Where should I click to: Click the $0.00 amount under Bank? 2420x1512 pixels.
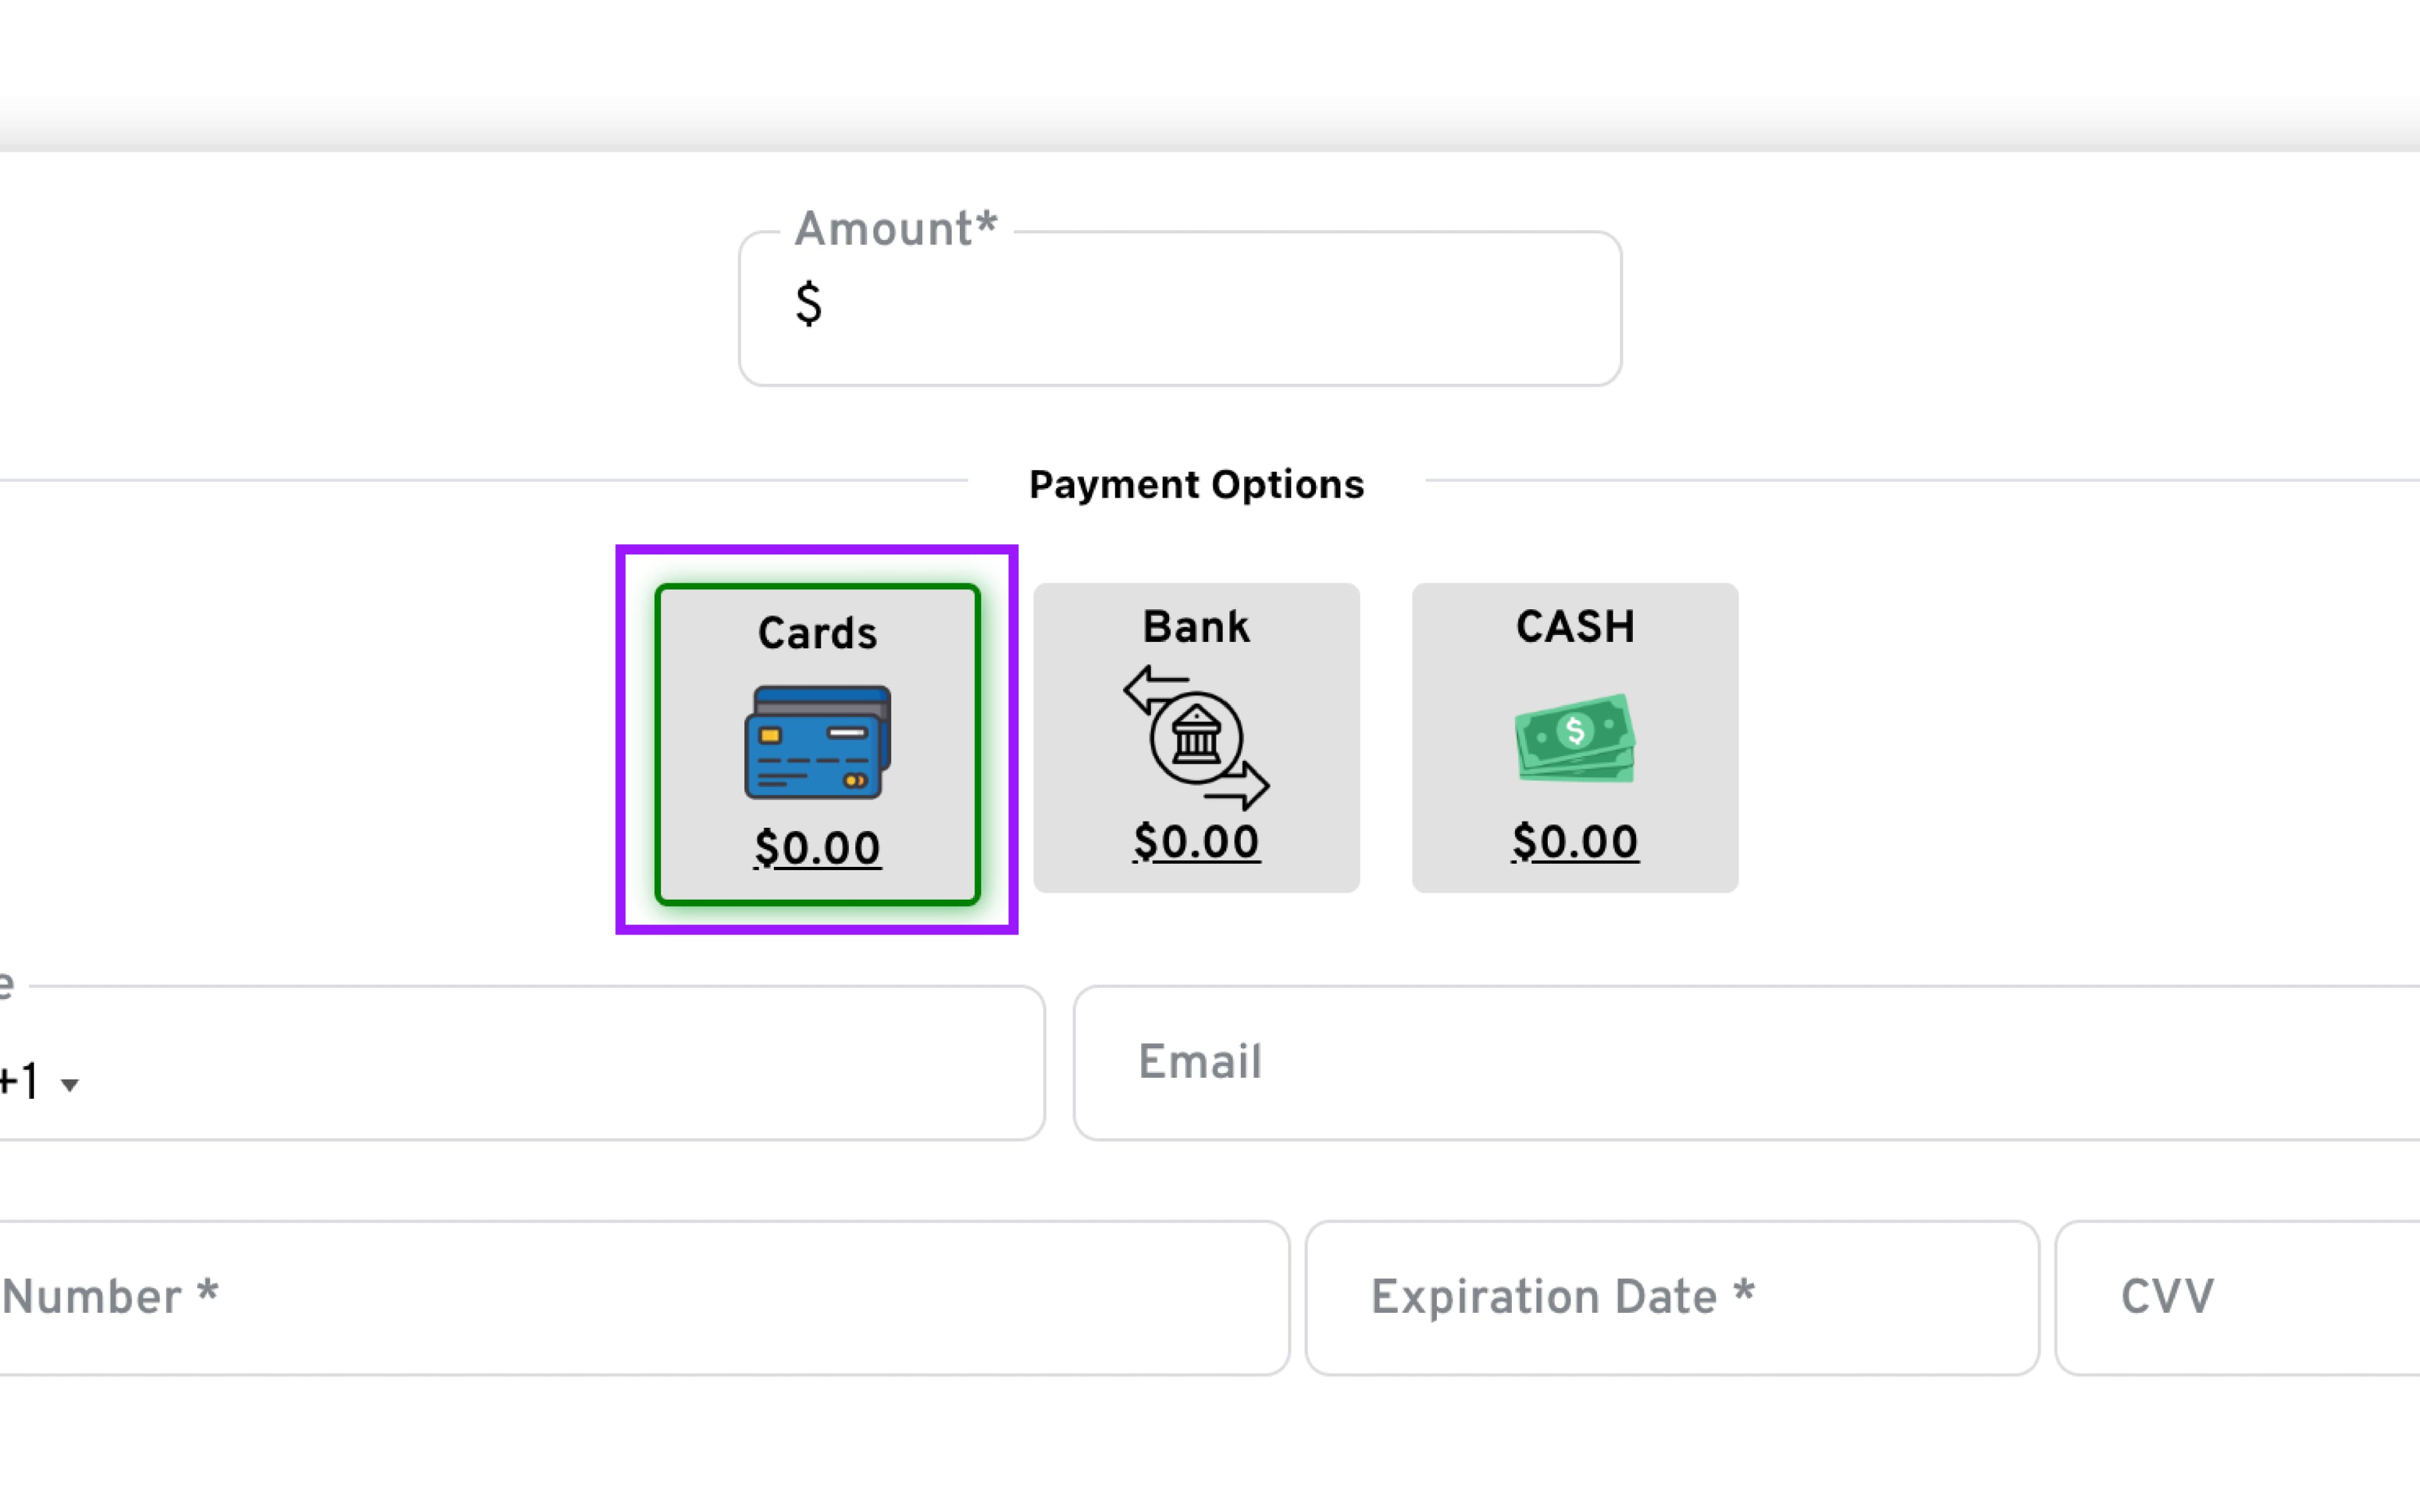point(1196,842)
